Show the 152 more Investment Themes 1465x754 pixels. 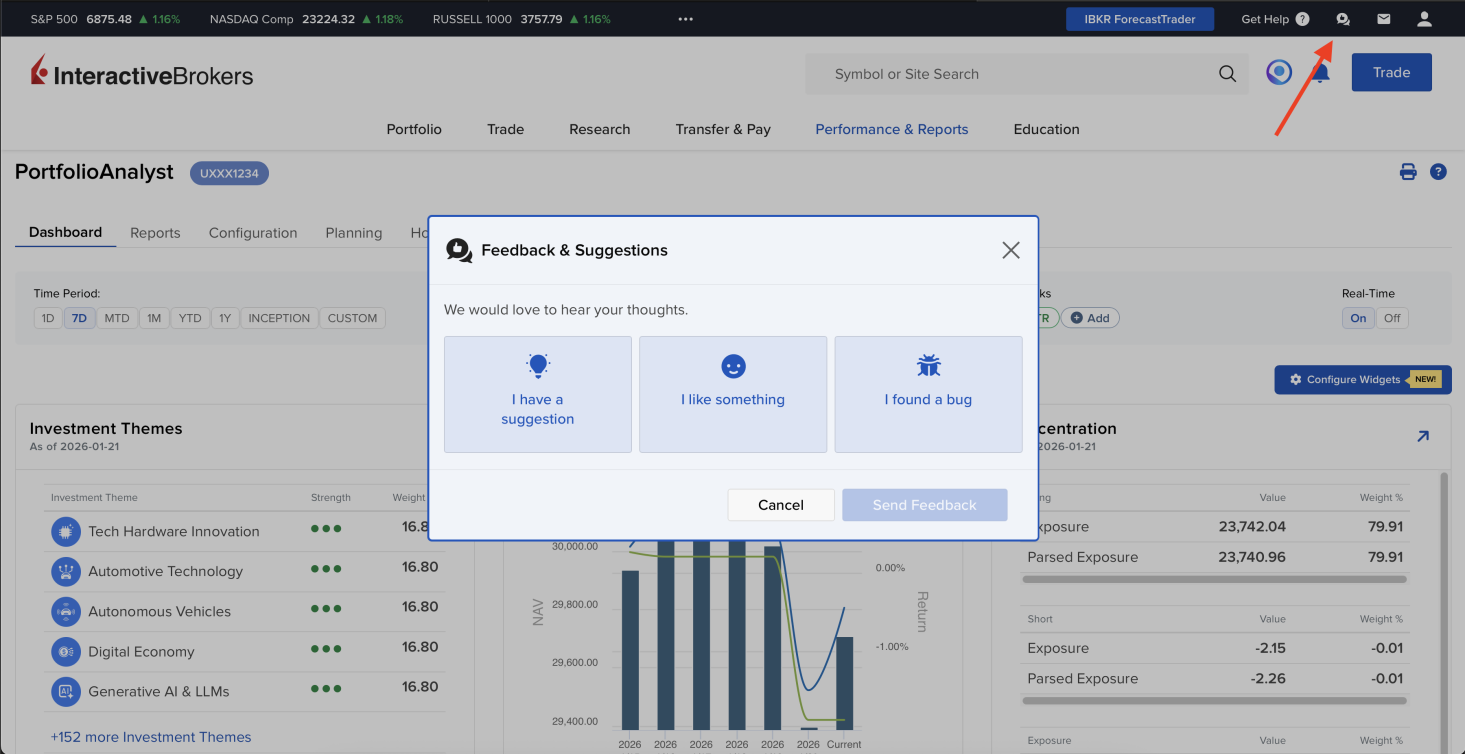point(151,737)
